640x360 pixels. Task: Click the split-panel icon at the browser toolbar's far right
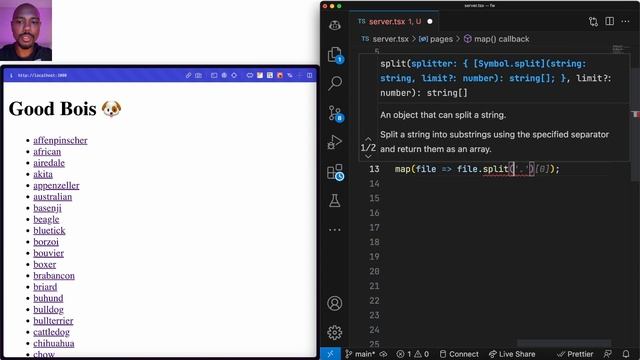click(x=309, y=76)
